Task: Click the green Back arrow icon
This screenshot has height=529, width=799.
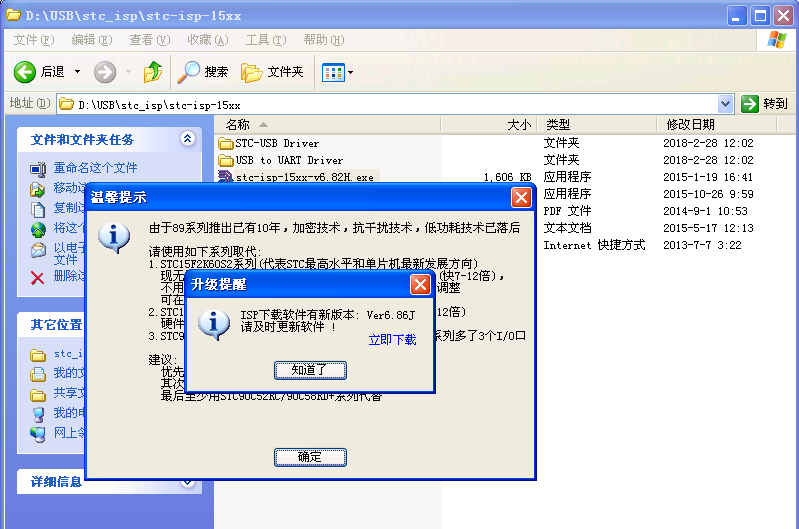Action: coord(24,72)
